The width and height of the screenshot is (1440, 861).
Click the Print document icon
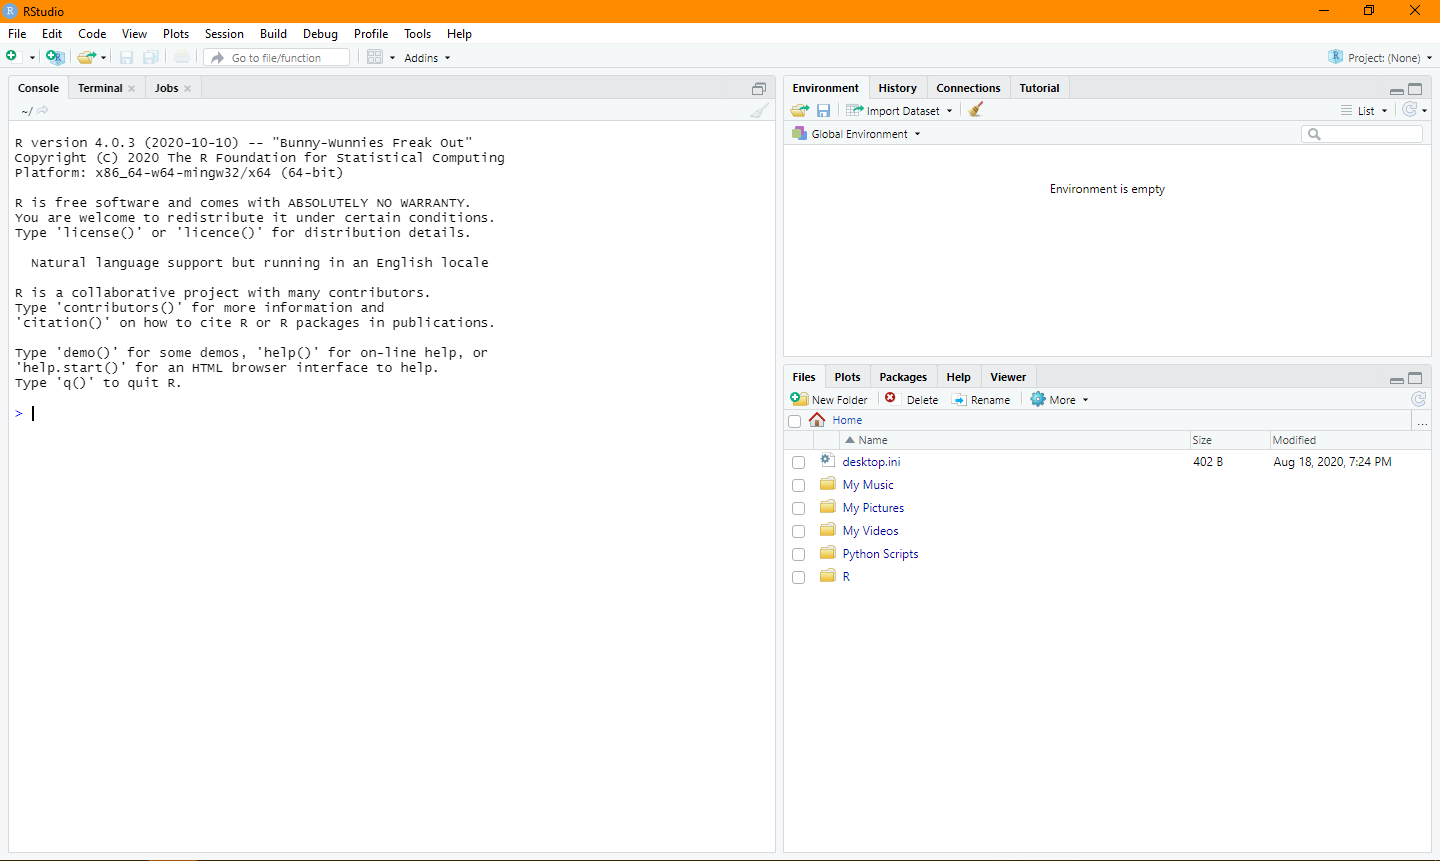181,57
